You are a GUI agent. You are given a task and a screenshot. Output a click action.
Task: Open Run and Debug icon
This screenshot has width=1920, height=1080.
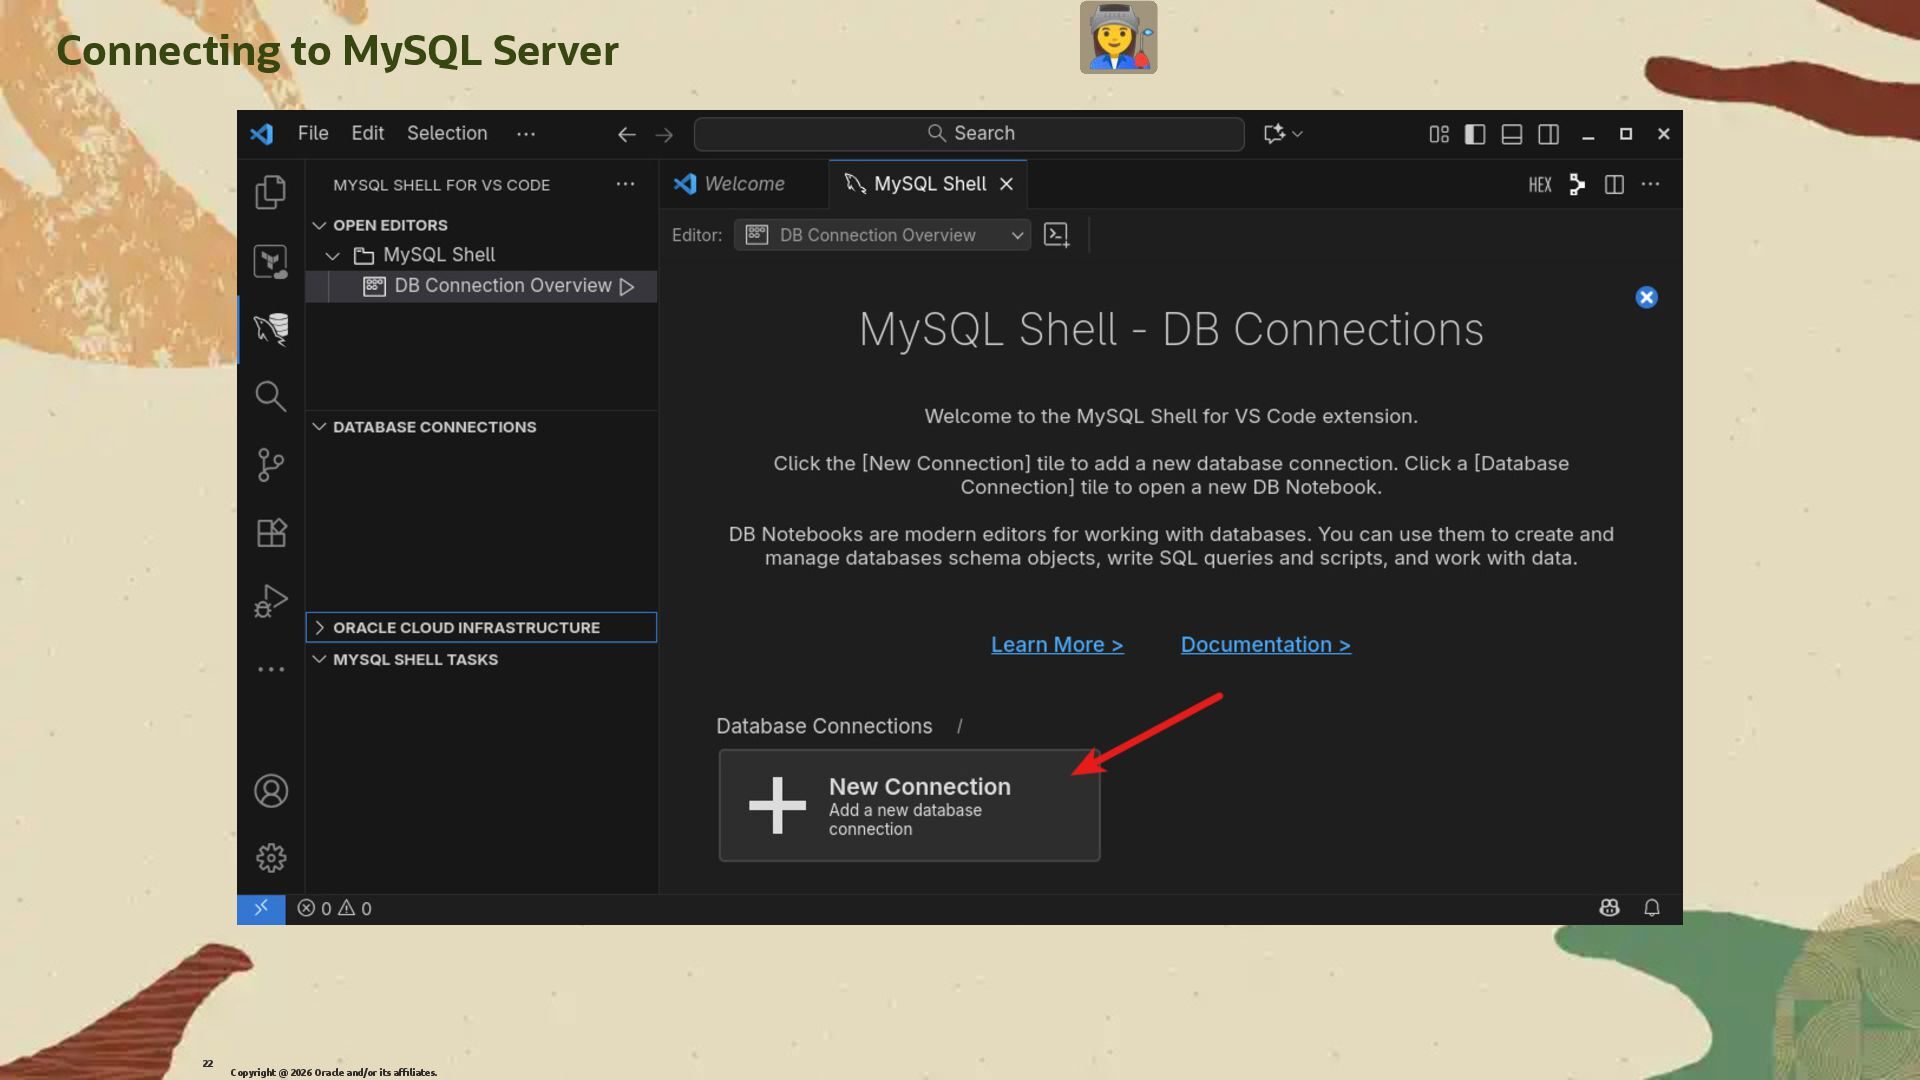271,601
